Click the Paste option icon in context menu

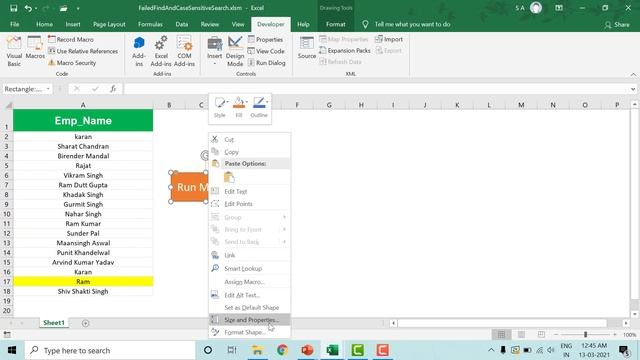click(x=229, y=177)
